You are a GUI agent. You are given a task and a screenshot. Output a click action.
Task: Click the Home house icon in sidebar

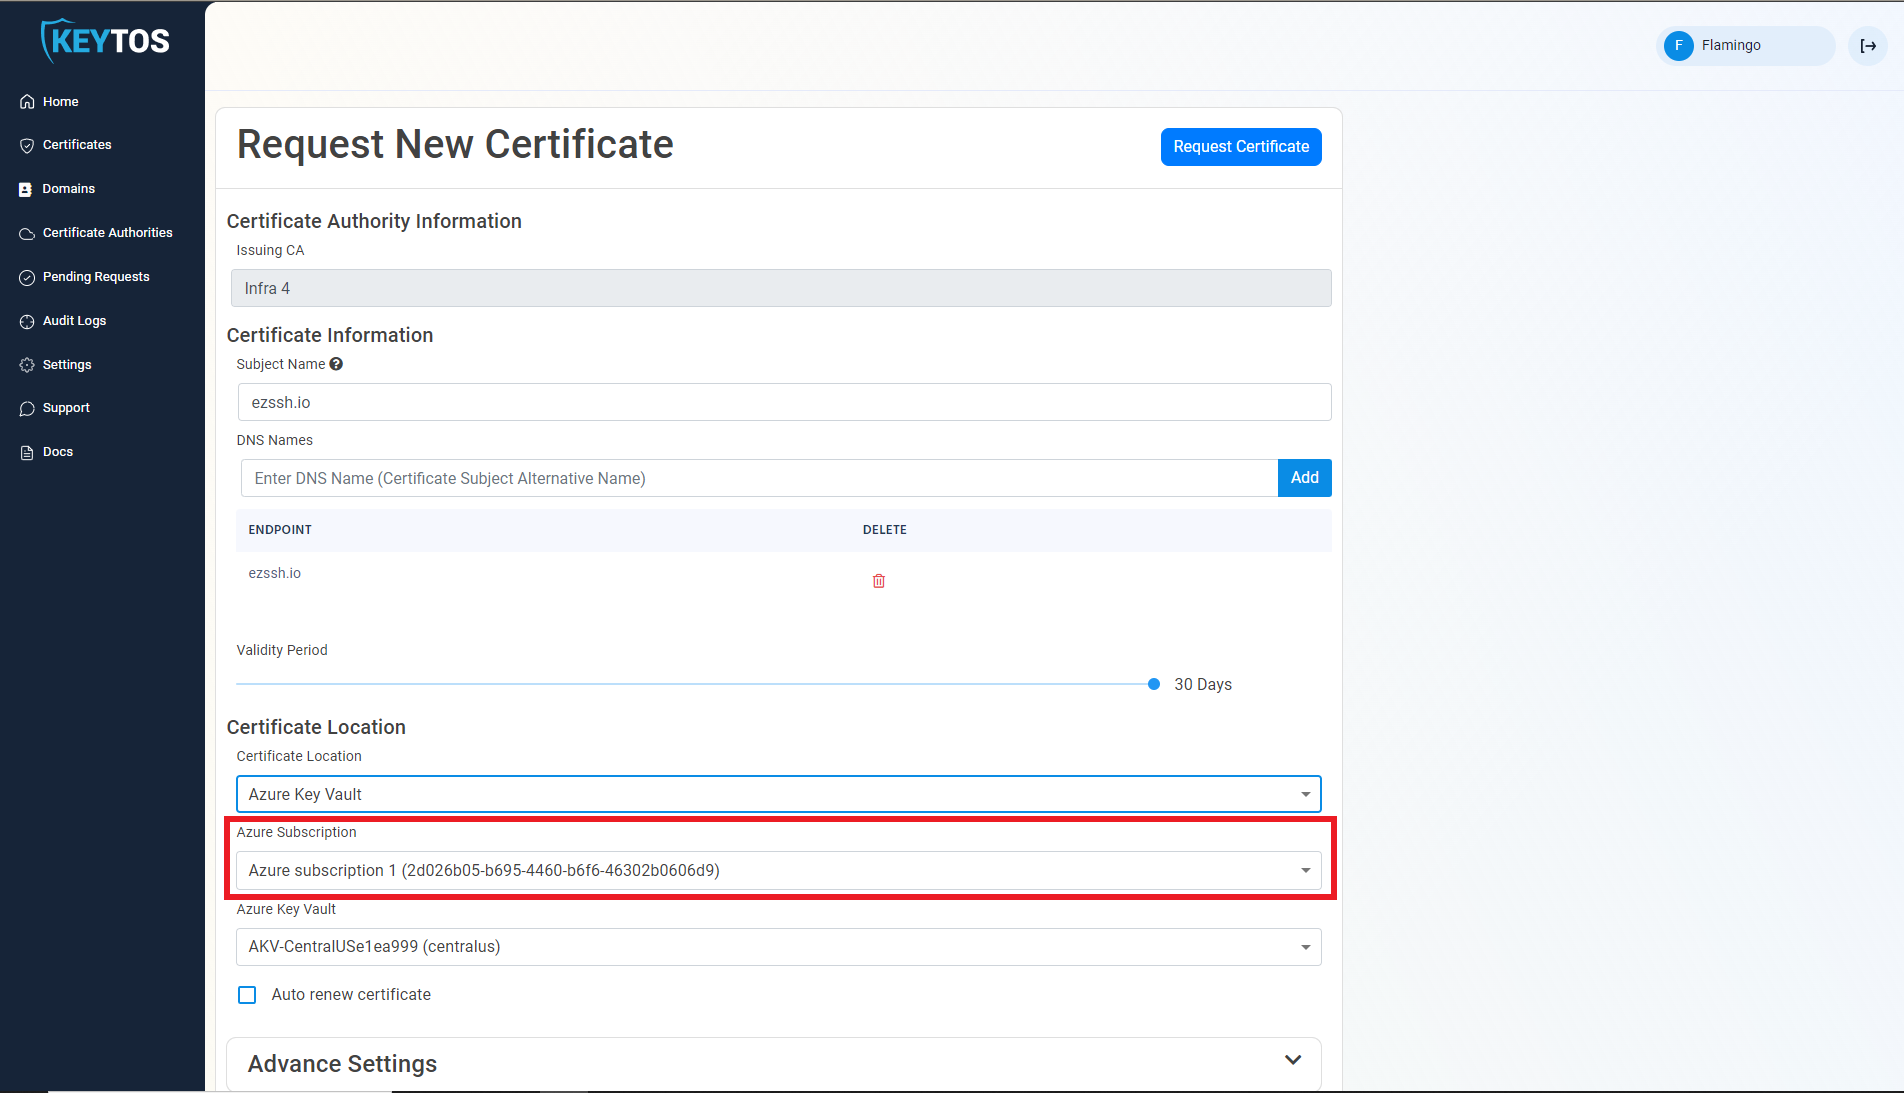[27, 102]
